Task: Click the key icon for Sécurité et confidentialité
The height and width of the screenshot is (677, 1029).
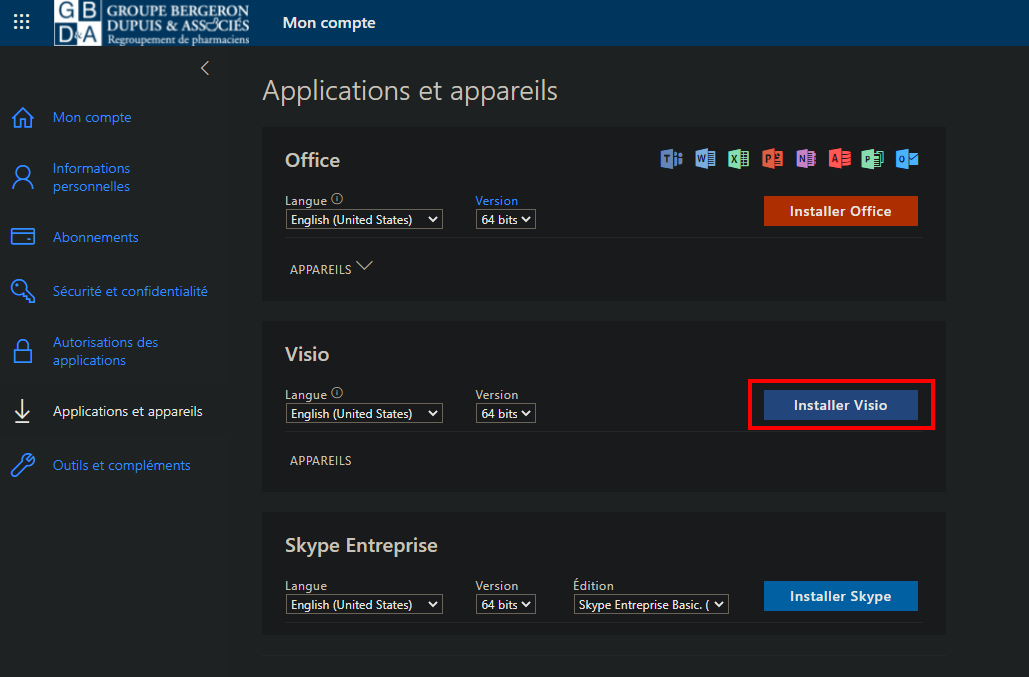Action: [x=23, y=291]
